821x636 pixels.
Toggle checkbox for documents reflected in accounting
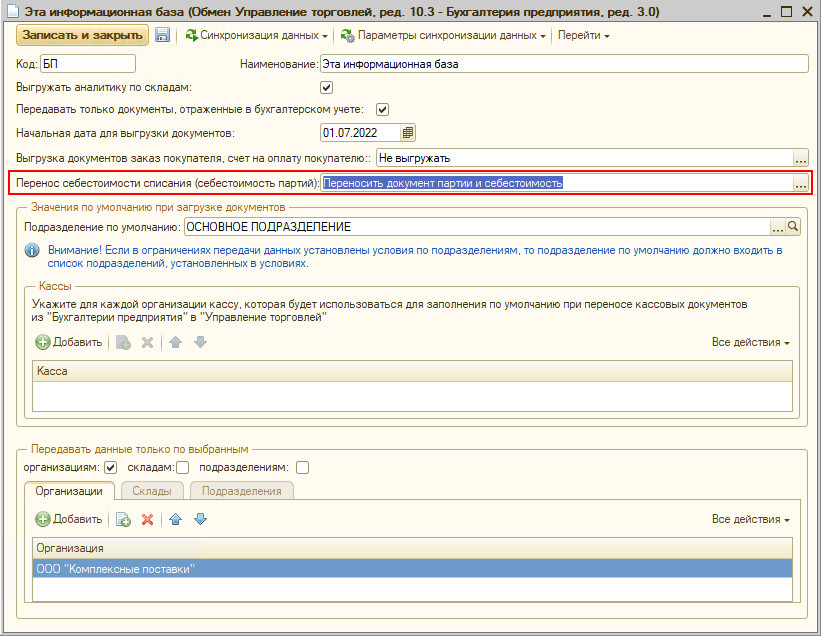tap(382, 109)
